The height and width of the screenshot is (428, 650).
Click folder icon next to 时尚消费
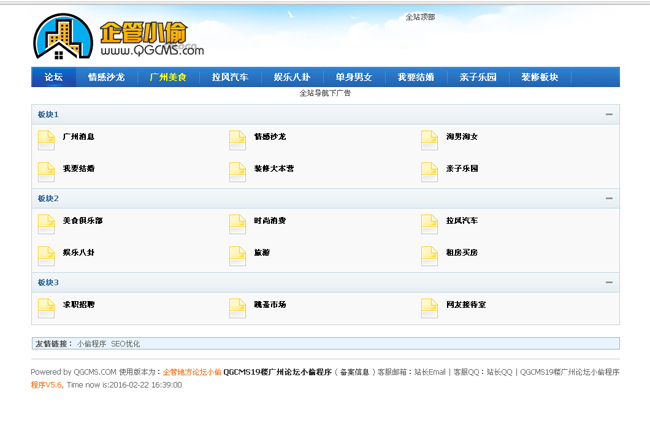(238, 224)
